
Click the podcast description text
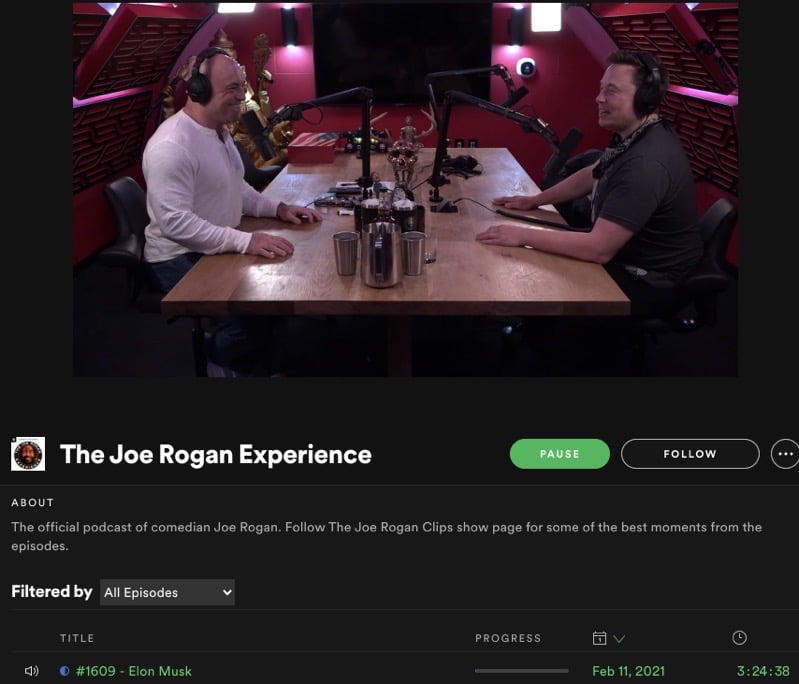coord(386,536)
